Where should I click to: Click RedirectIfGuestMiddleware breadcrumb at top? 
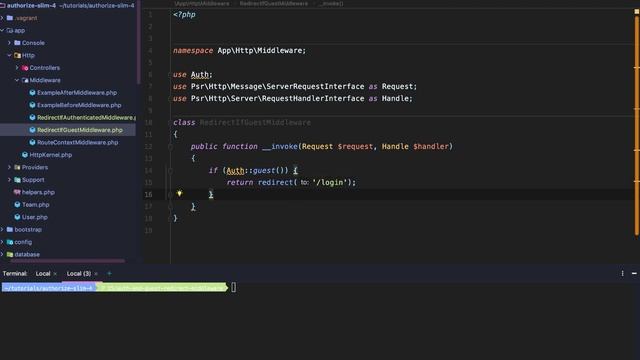(x=273, y=4)
